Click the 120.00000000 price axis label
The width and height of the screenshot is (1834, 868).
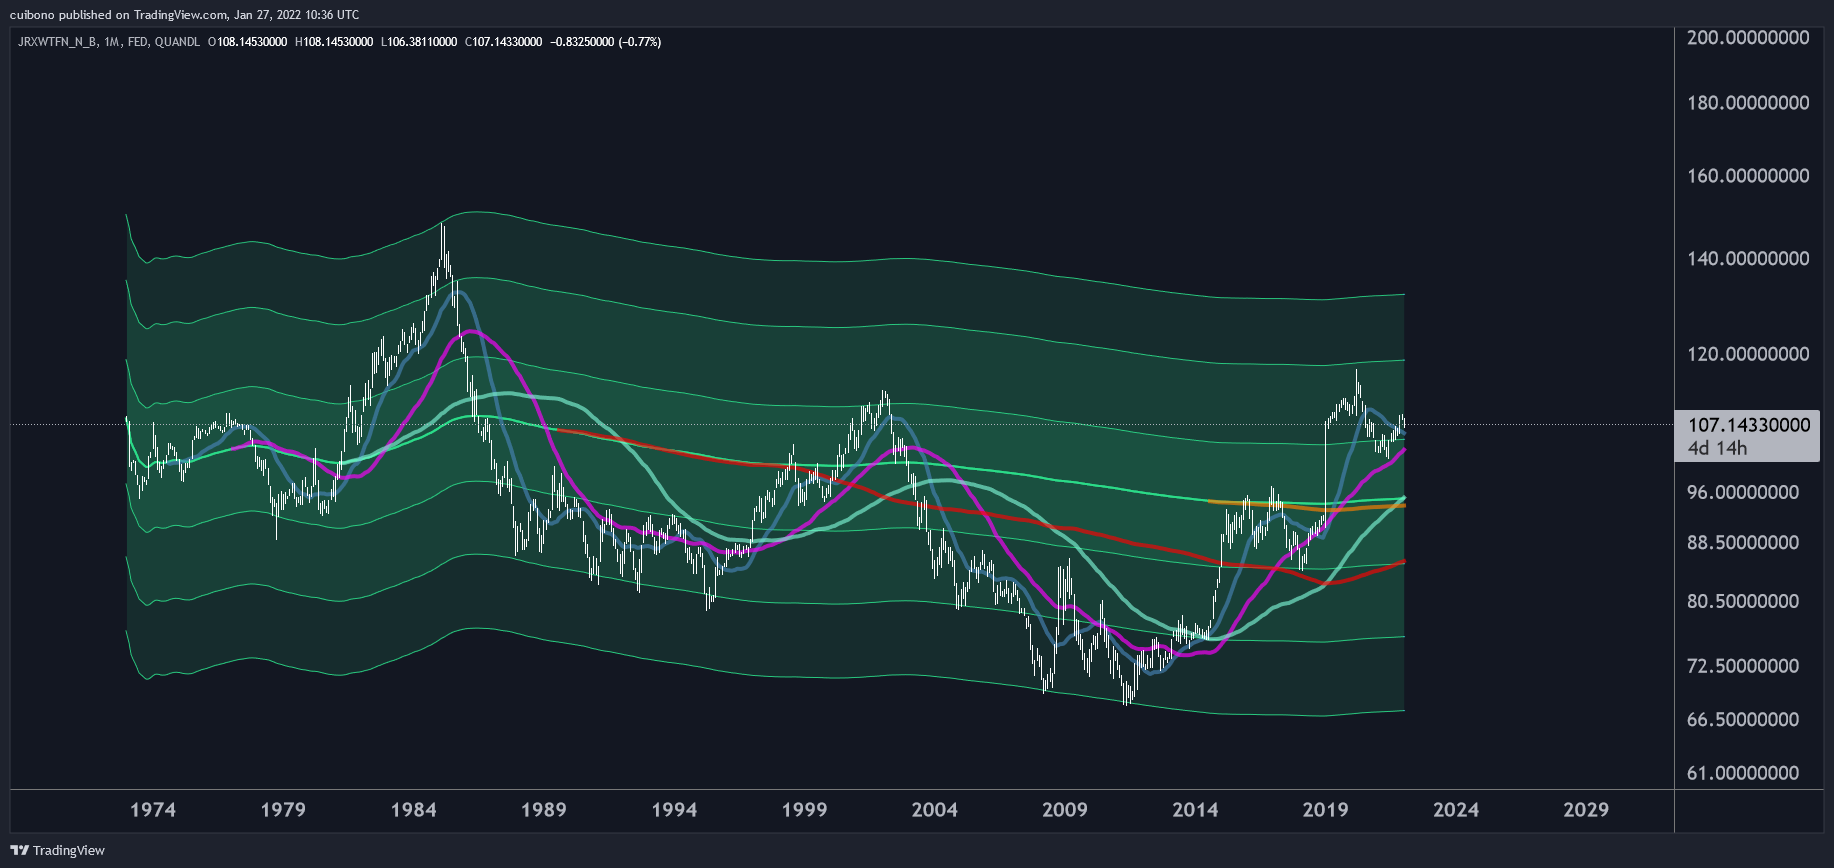(x=1748, y=354)
